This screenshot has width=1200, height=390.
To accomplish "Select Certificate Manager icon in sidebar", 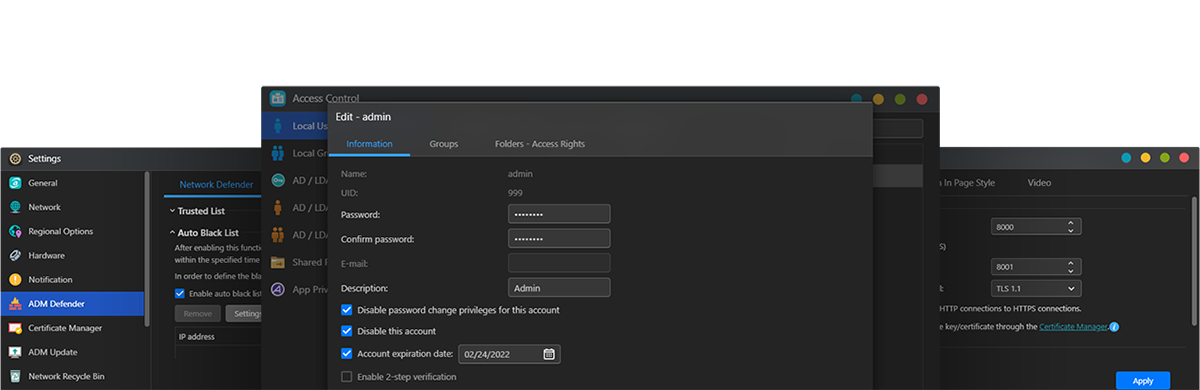I will point(15,328).
